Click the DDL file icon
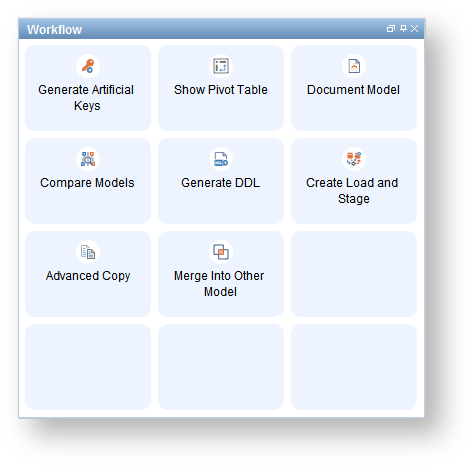Screen dimensions: 474x467 pos(221,159)
